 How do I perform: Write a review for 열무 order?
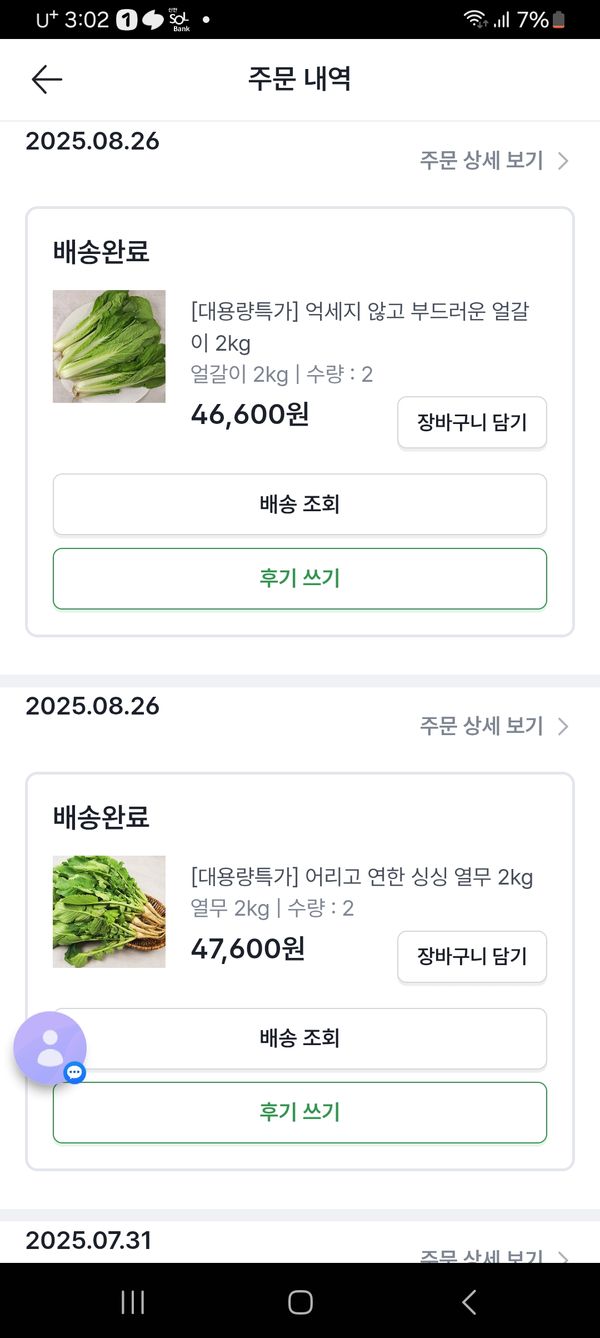[300, 1112]
